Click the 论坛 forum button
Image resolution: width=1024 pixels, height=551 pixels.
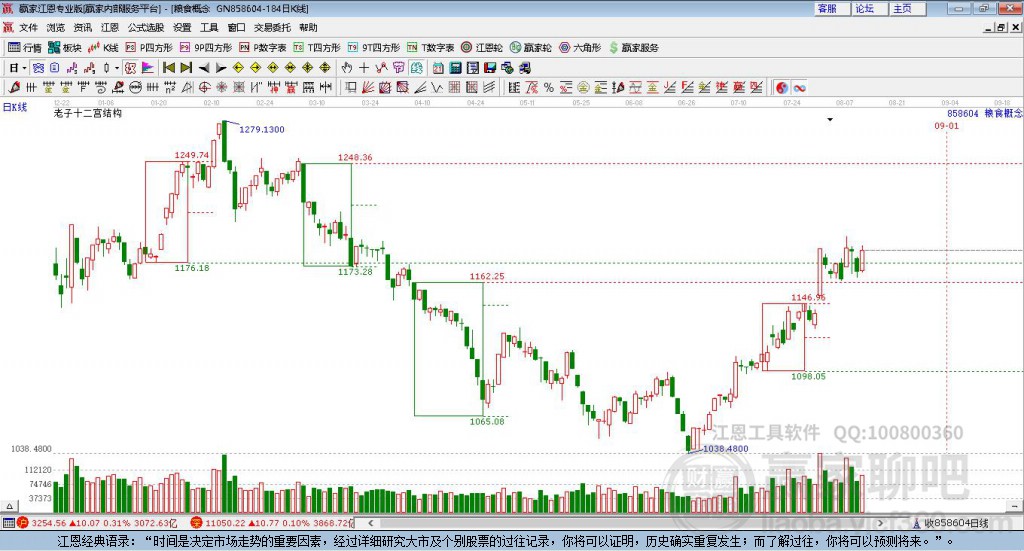(870, 8)
